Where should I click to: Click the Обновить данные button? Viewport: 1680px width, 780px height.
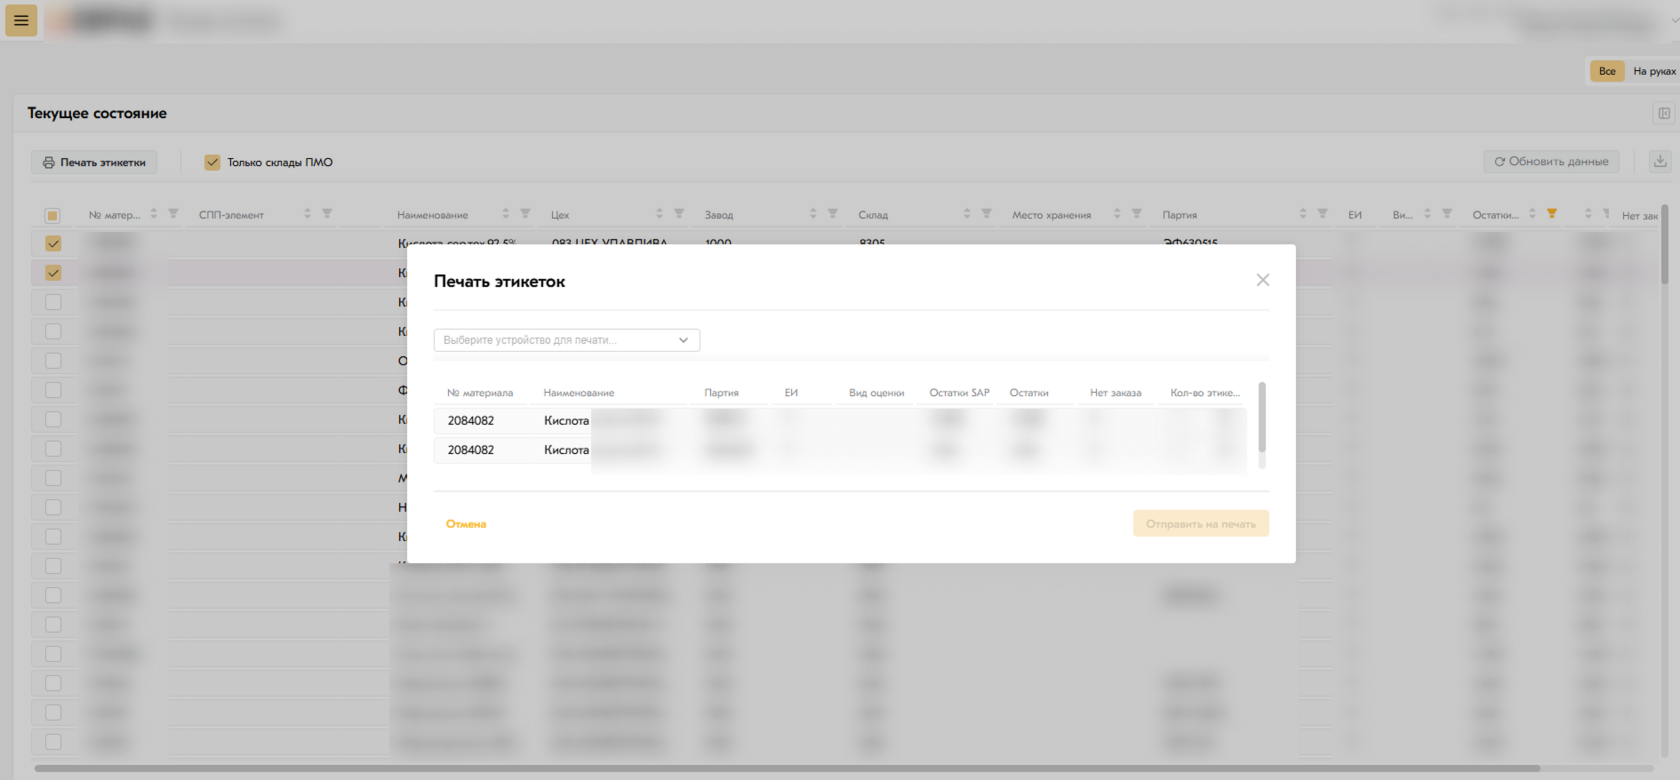pyautogui.click(x=1551, y=161)
